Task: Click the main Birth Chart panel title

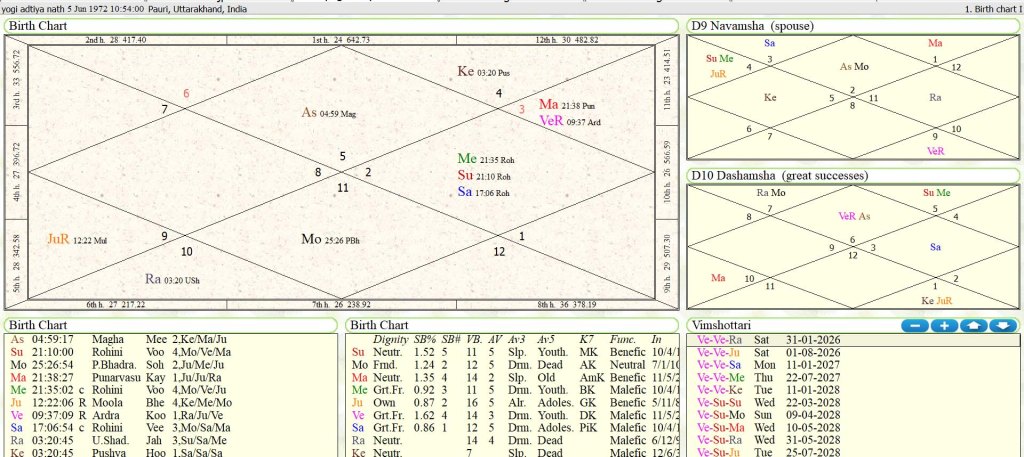Action: (38, 26)
